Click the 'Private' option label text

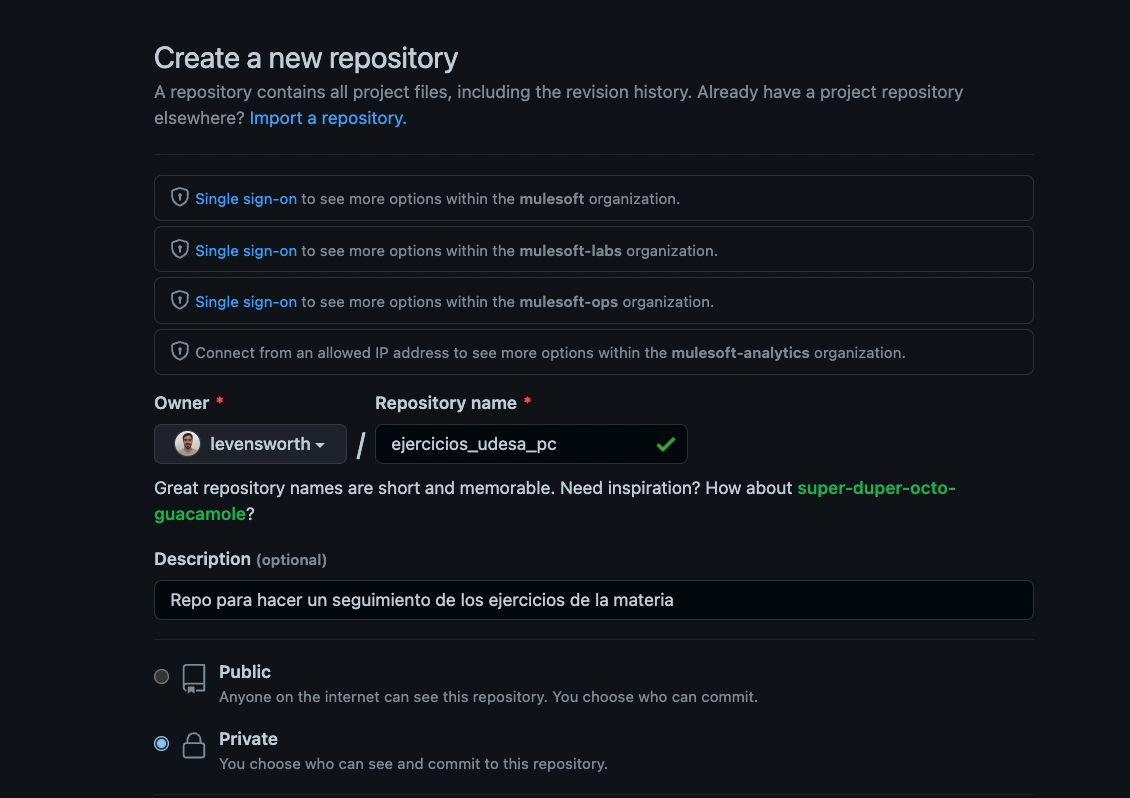[x=248, y=739]
